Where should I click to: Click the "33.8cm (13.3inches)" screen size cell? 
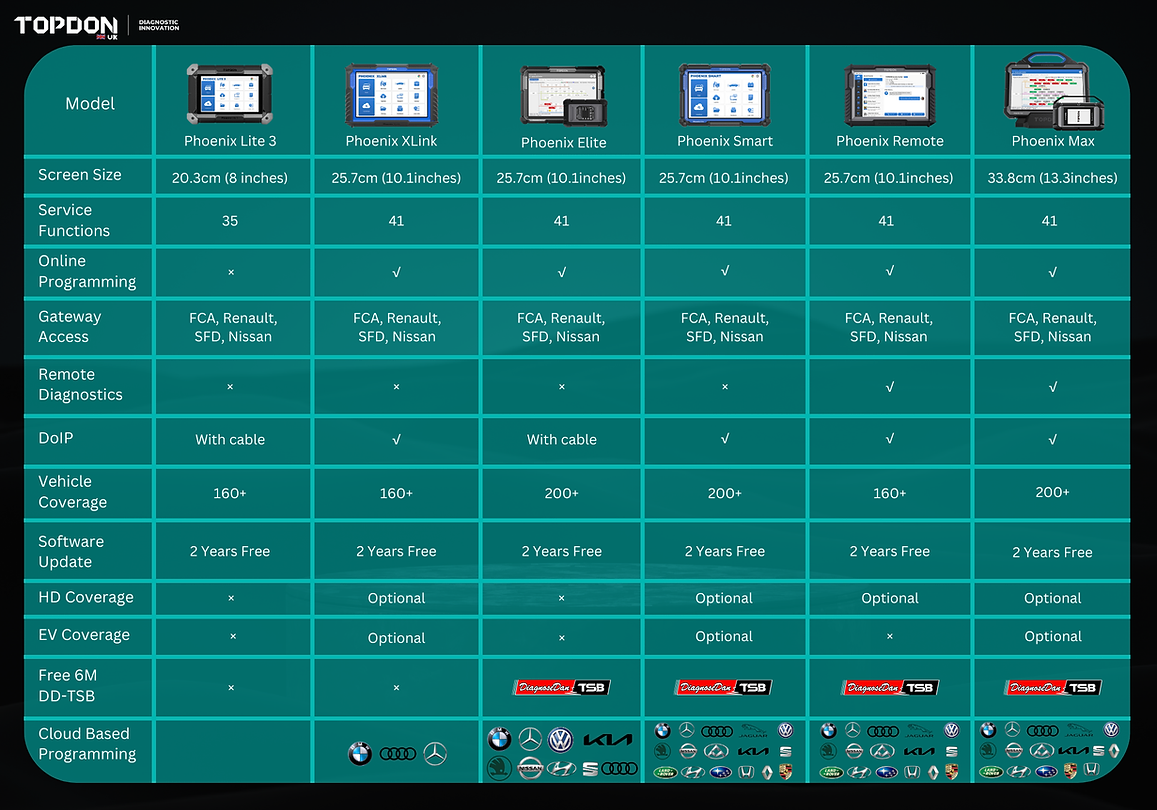tap(1052, 178)
